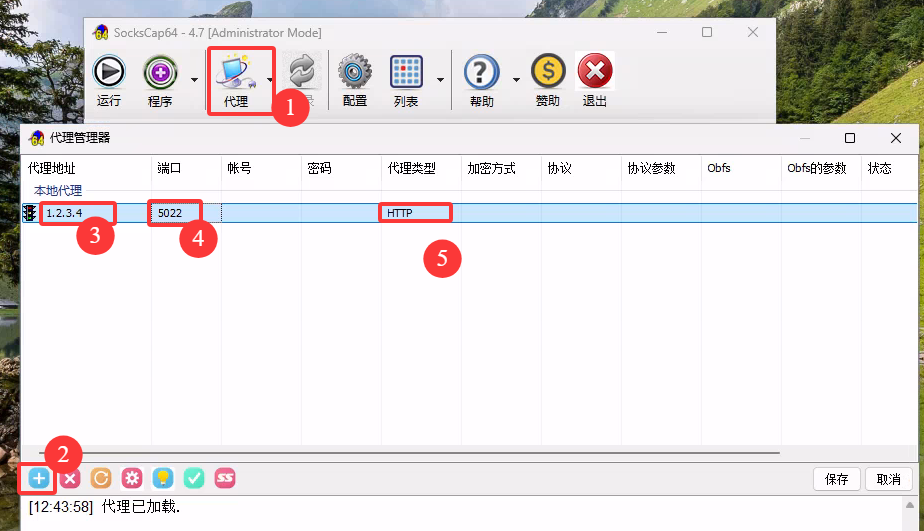
Task: Click the orange refresh proxy icon
Action: tap(101, 478)
